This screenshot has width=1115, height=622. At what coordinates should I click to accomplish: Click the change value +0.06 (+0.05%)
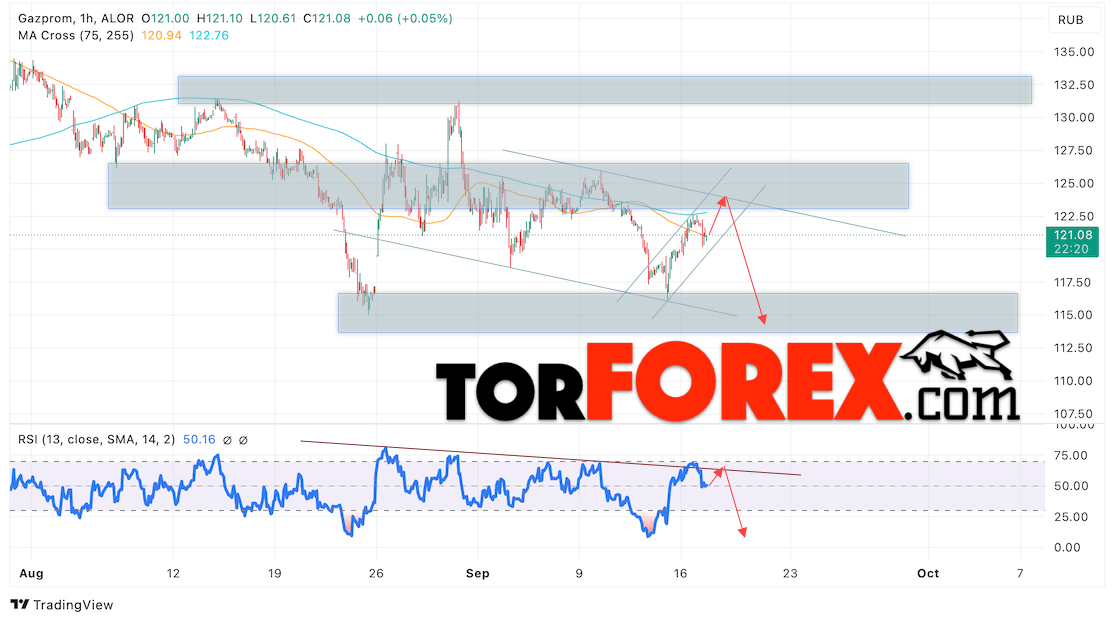[x=405, y=18]
